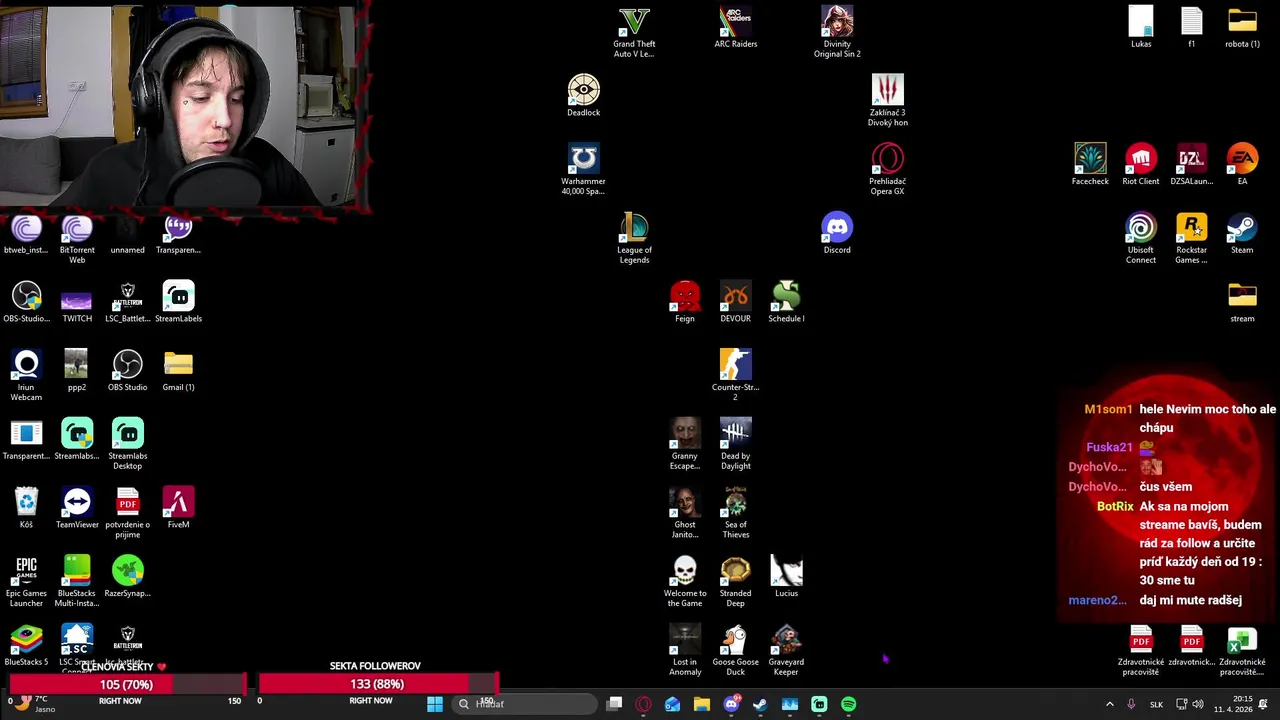Click the Goose Goose Duck shortcut
The width and height of the screenshot is (1280, 720).
735,650
